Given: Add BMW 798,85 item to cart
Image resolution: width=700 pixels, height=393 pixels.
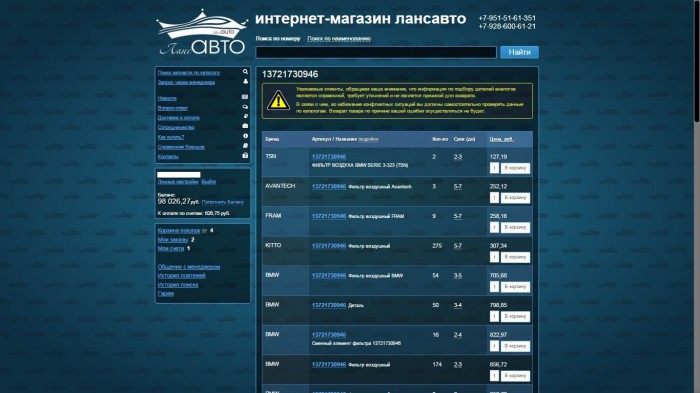Looking at the screenshot, I should point(515,317).
